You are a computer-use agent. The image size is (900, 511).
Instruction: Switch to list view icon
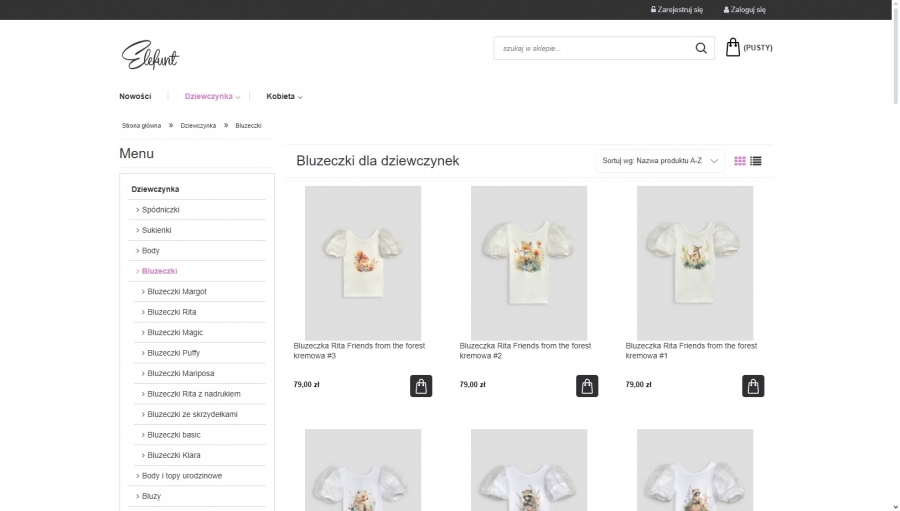755,161
